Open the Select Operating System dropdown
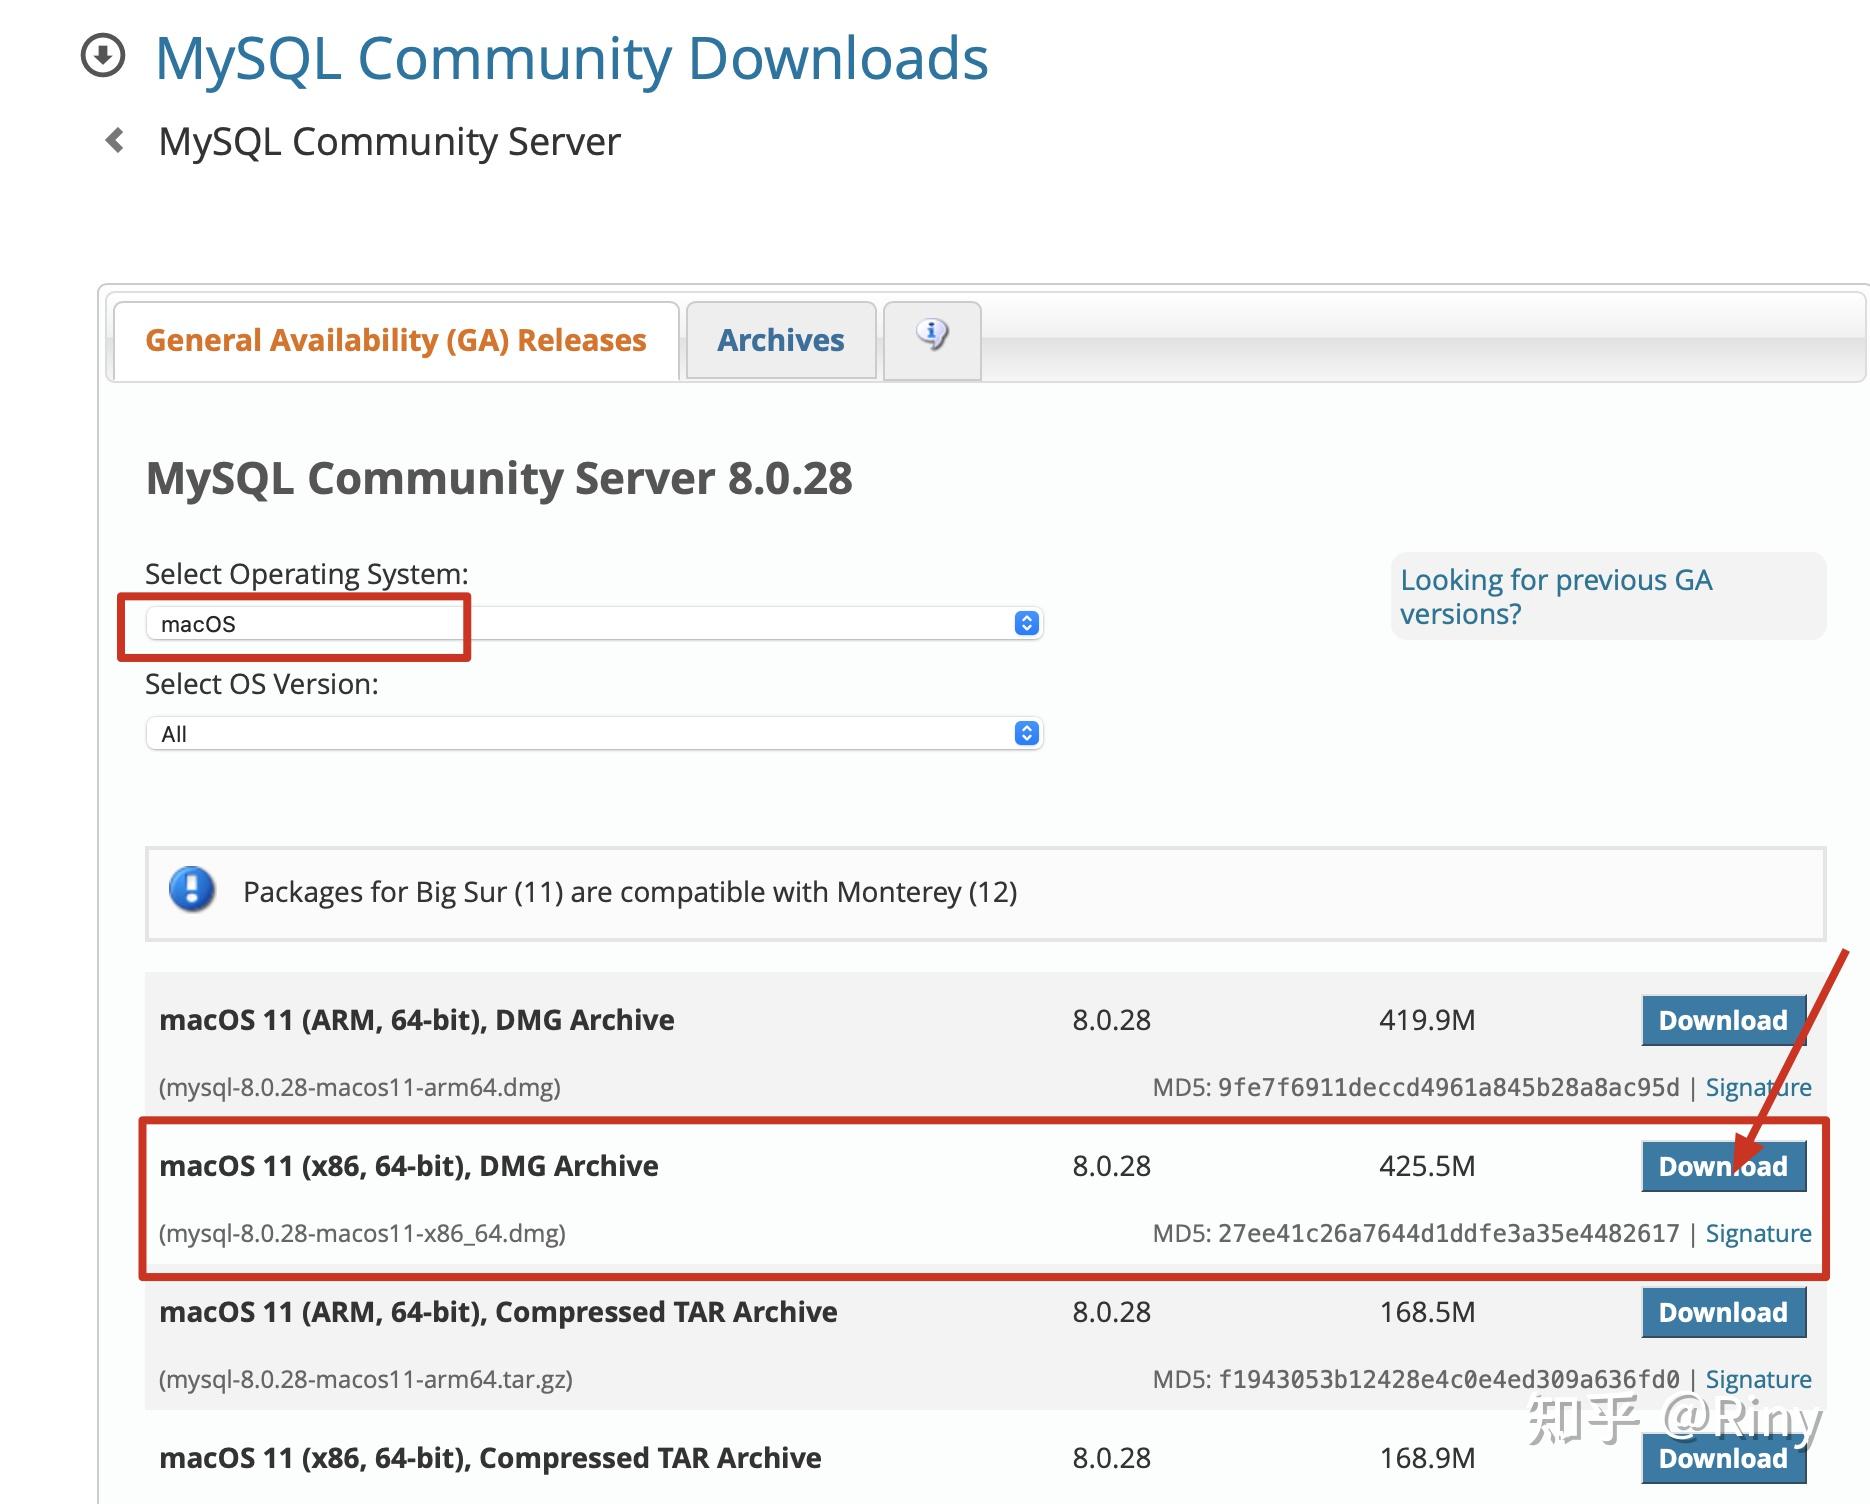 tap(594, 624)
